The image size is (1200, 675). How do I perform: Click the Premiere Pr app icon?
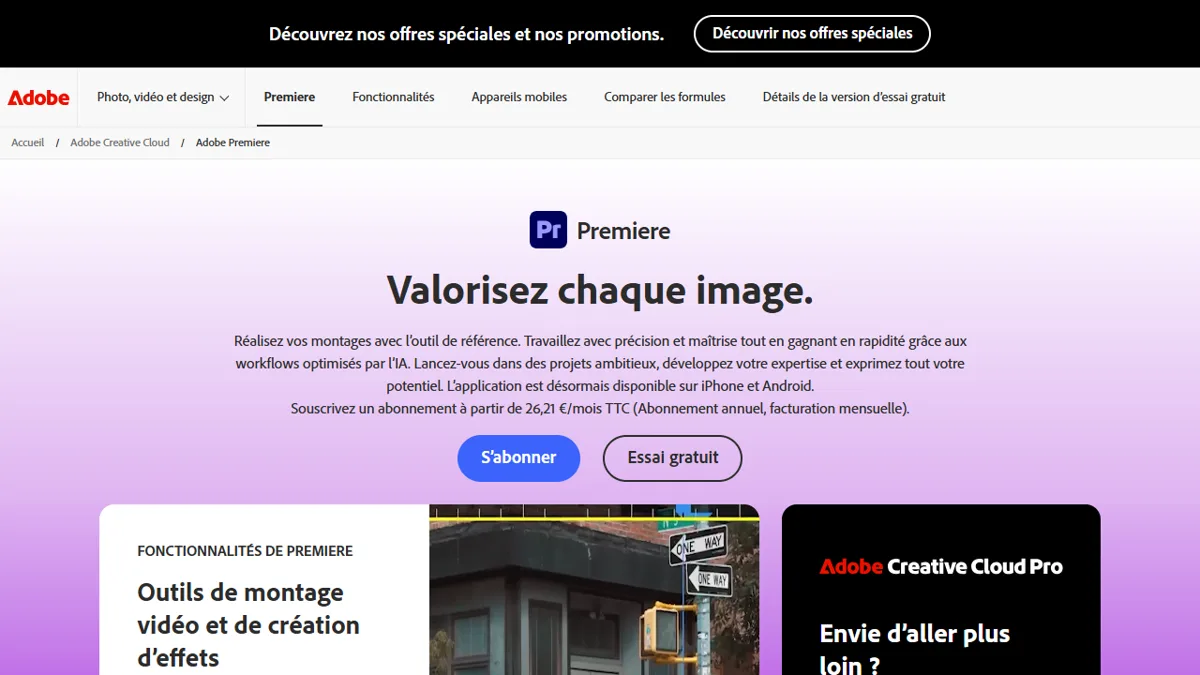pyautogui.click(x=548, y=230)
